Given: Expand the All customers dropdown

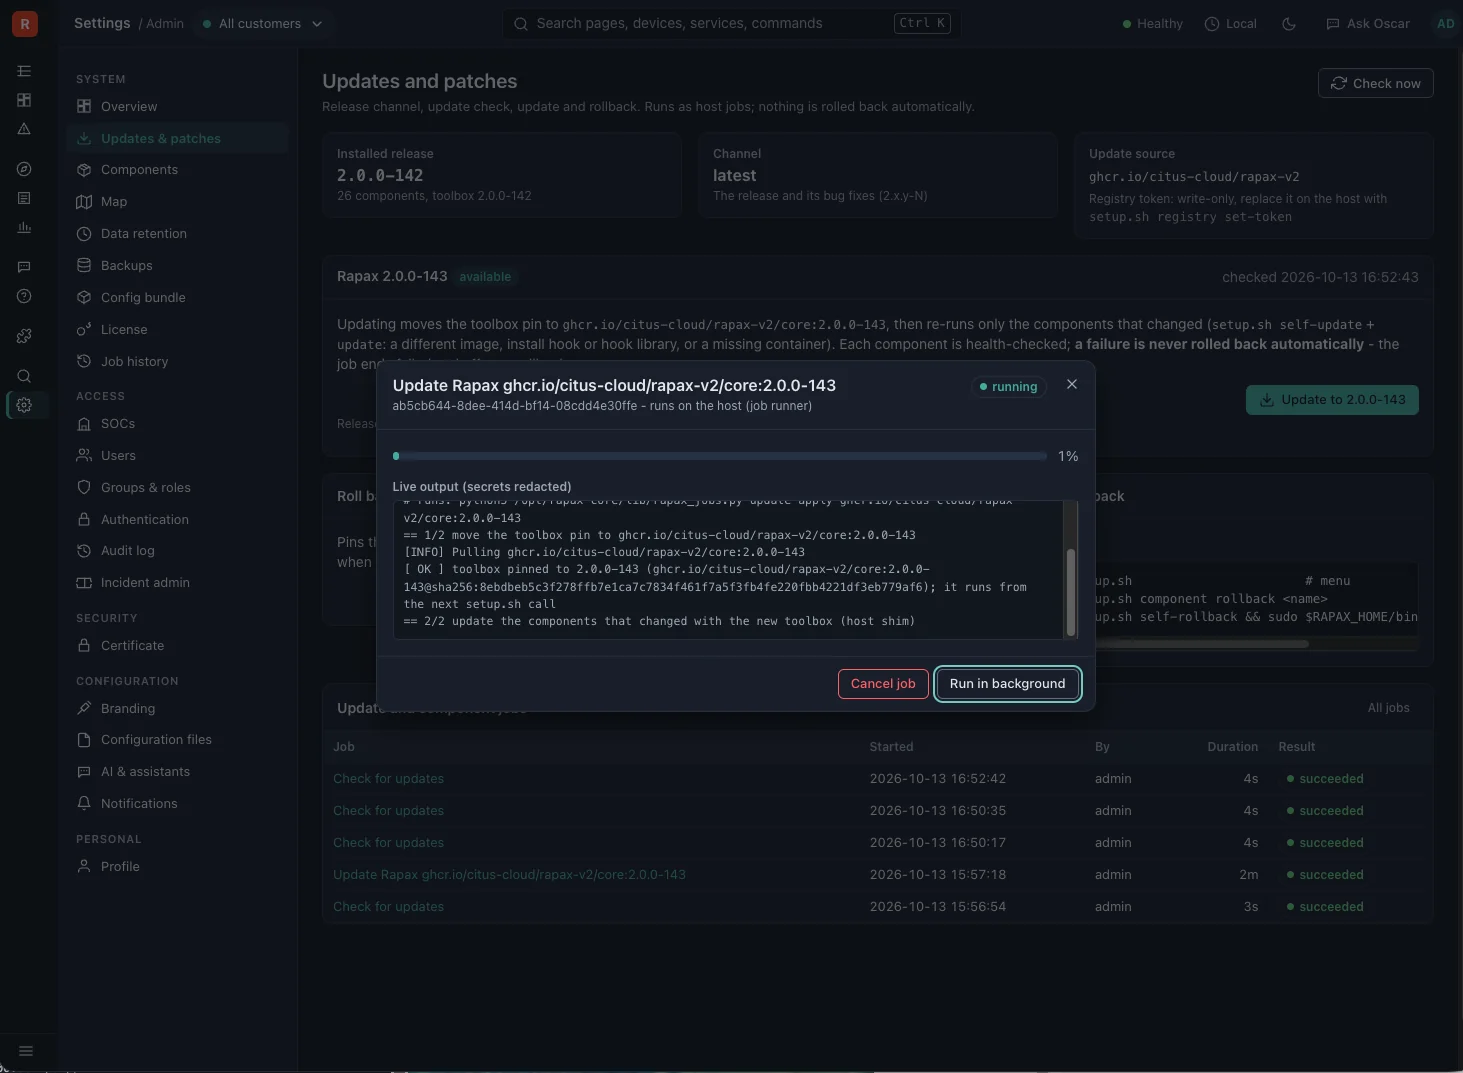Looking at the screenshot, I should [262, 24].
